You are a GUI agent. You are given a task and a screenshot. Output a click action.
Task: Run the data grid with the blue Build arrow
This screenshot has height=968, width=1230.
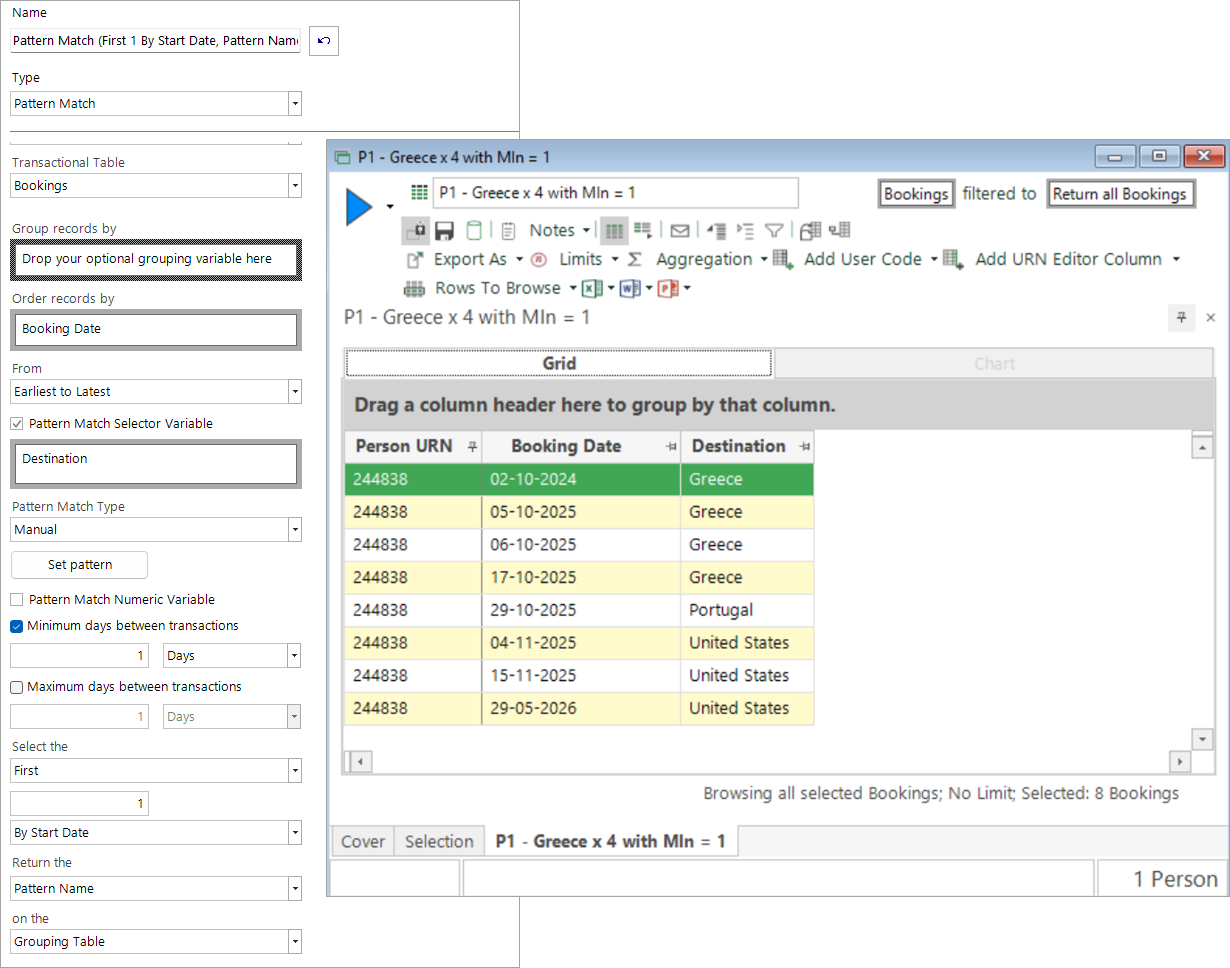[359, 207]
